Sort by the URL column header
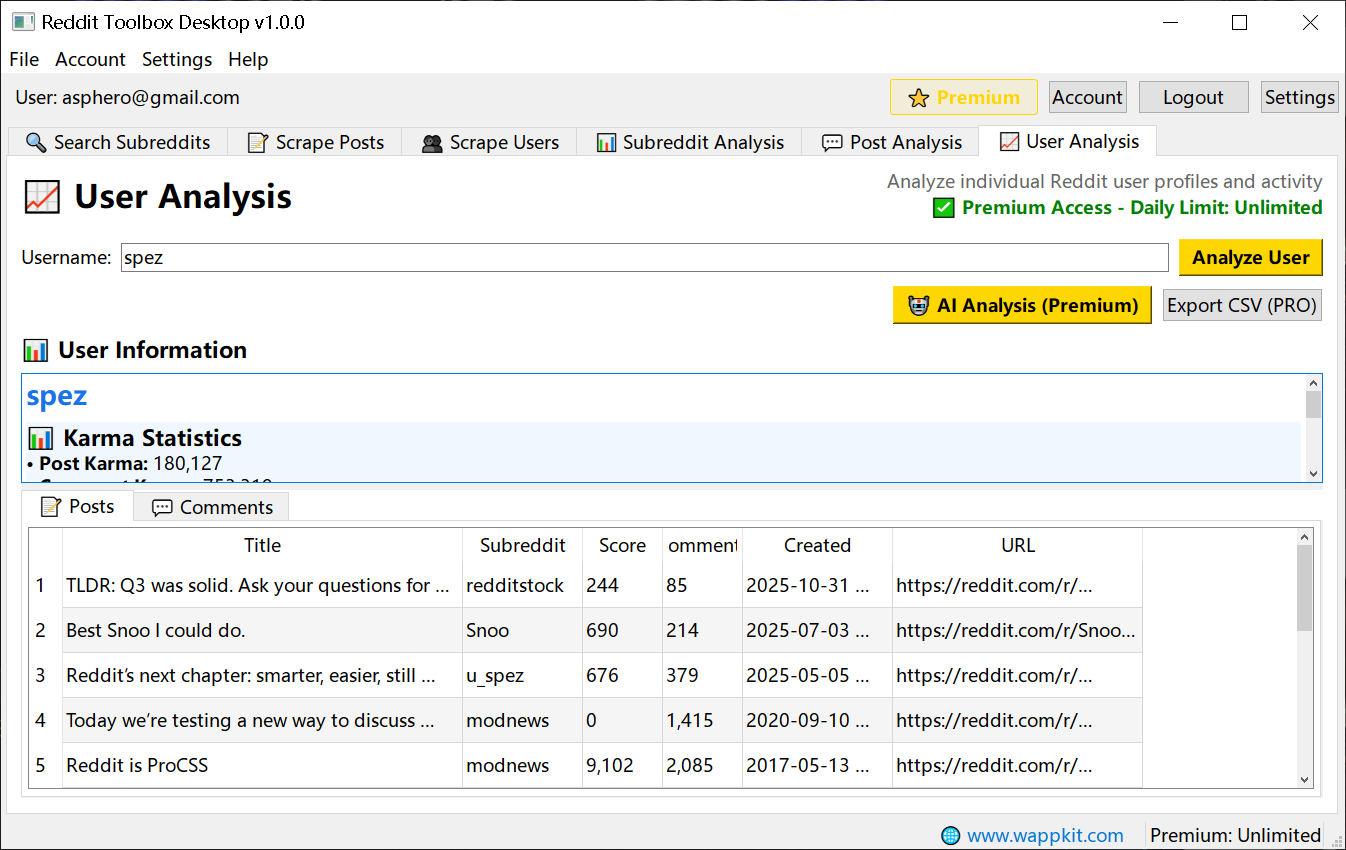1346x850 pixels. coord(1018,545)
